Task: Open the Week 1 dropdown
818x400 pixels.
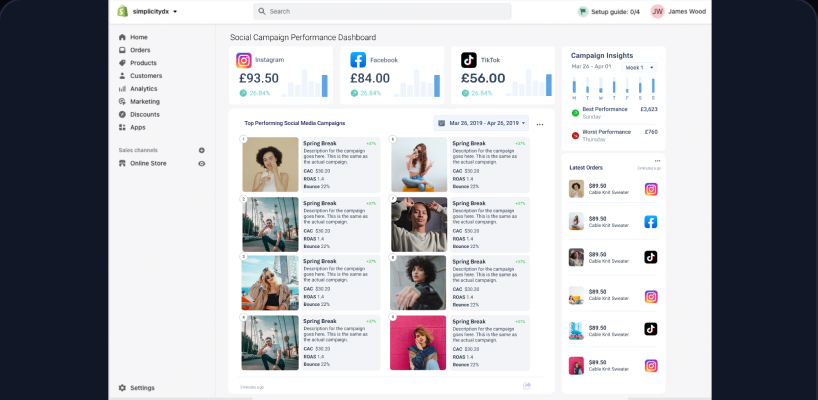Action: (639, 67)
